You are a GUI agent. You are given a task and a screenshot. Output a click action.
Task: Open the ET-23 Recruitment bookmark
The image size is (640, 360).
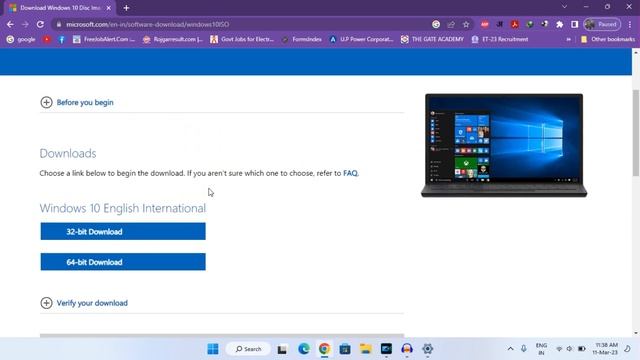click(x=500, y=39)
